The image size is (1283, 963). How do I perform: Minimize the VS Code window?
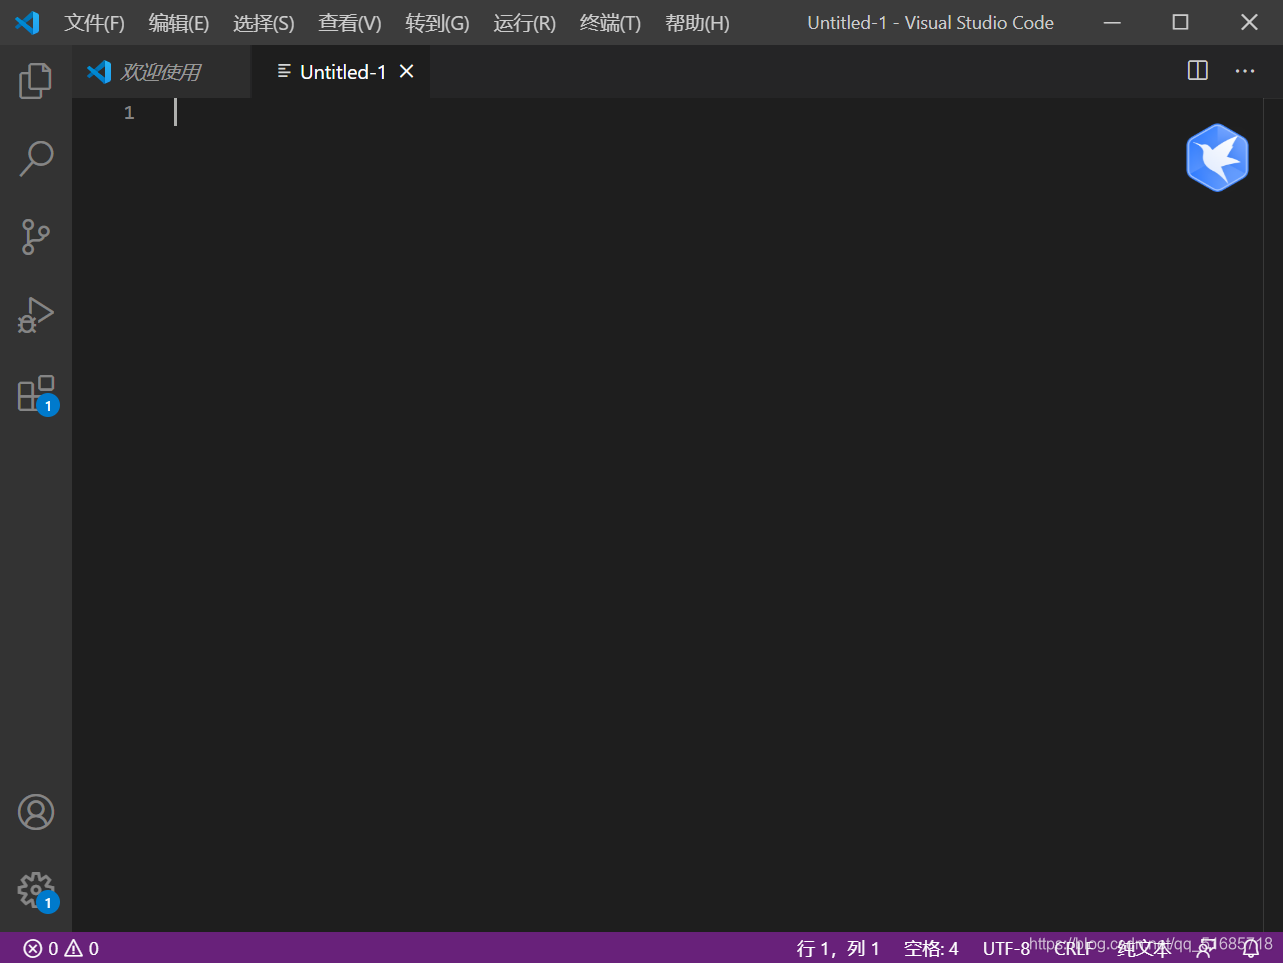1112,22
